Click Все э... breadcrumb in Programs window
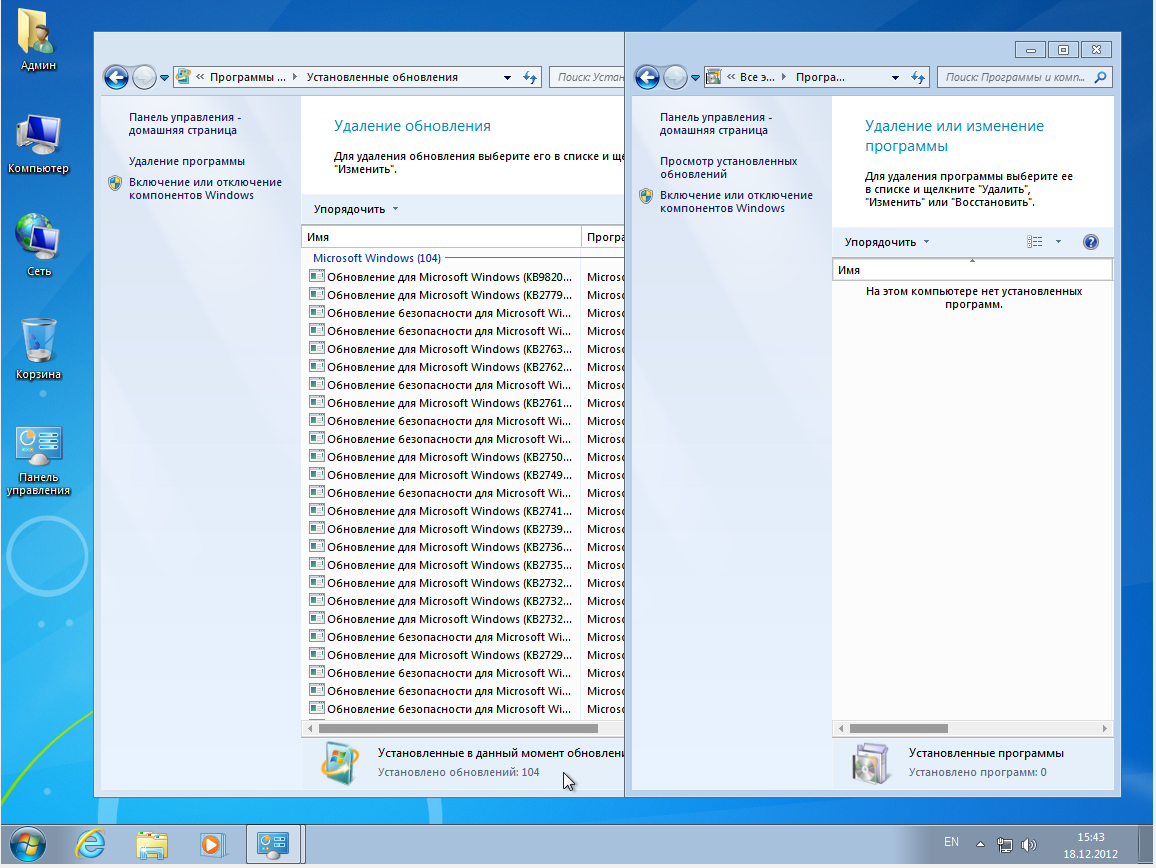Viewport: 1156px width, 868px height. [757, 77]
